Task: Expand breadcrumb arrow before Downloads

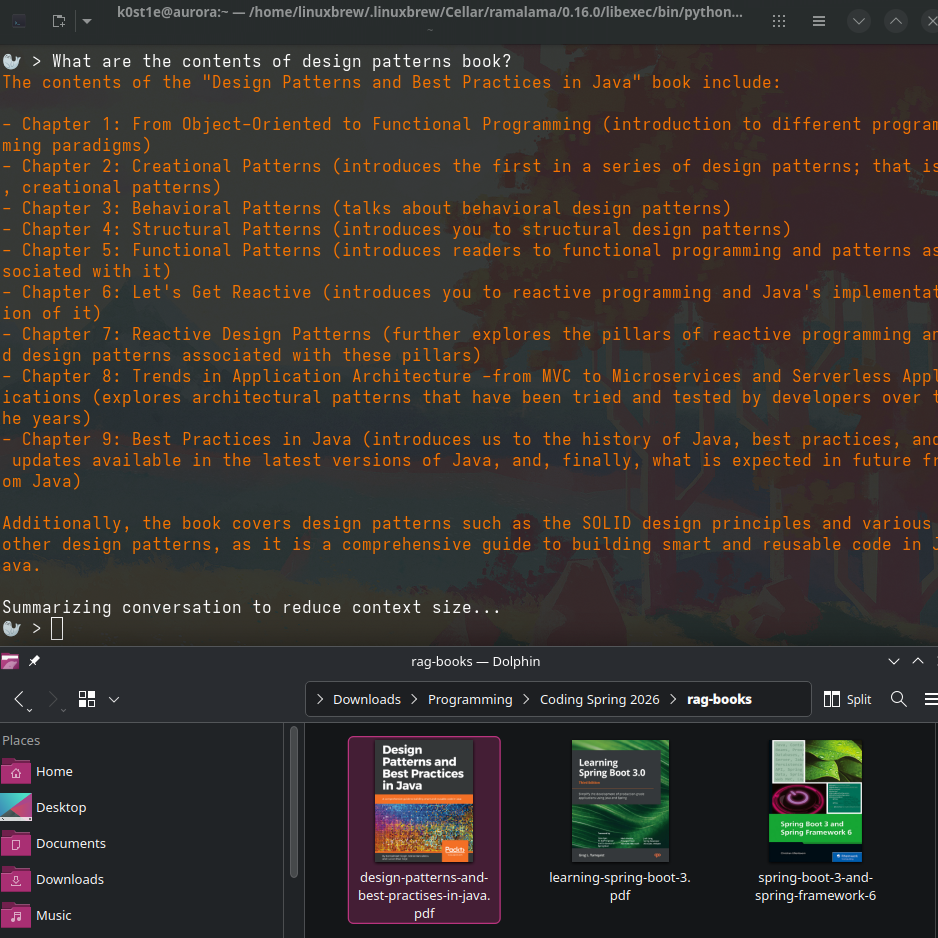Action: [319, 699]
